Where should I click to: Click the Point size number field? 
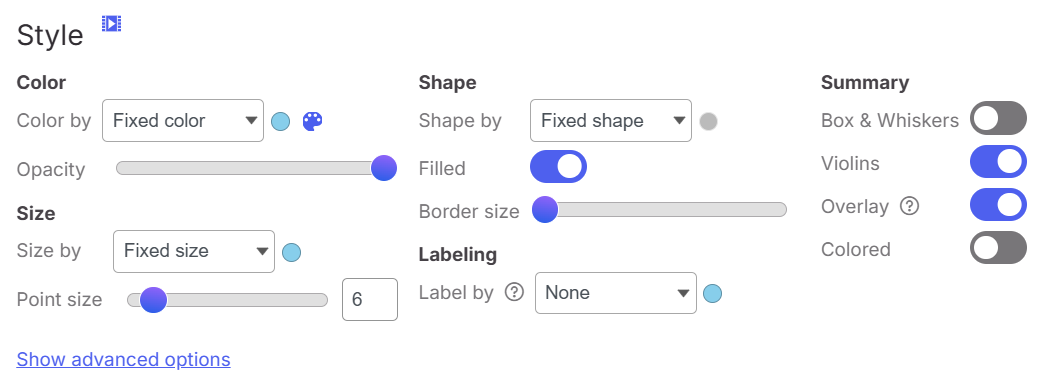370,299
